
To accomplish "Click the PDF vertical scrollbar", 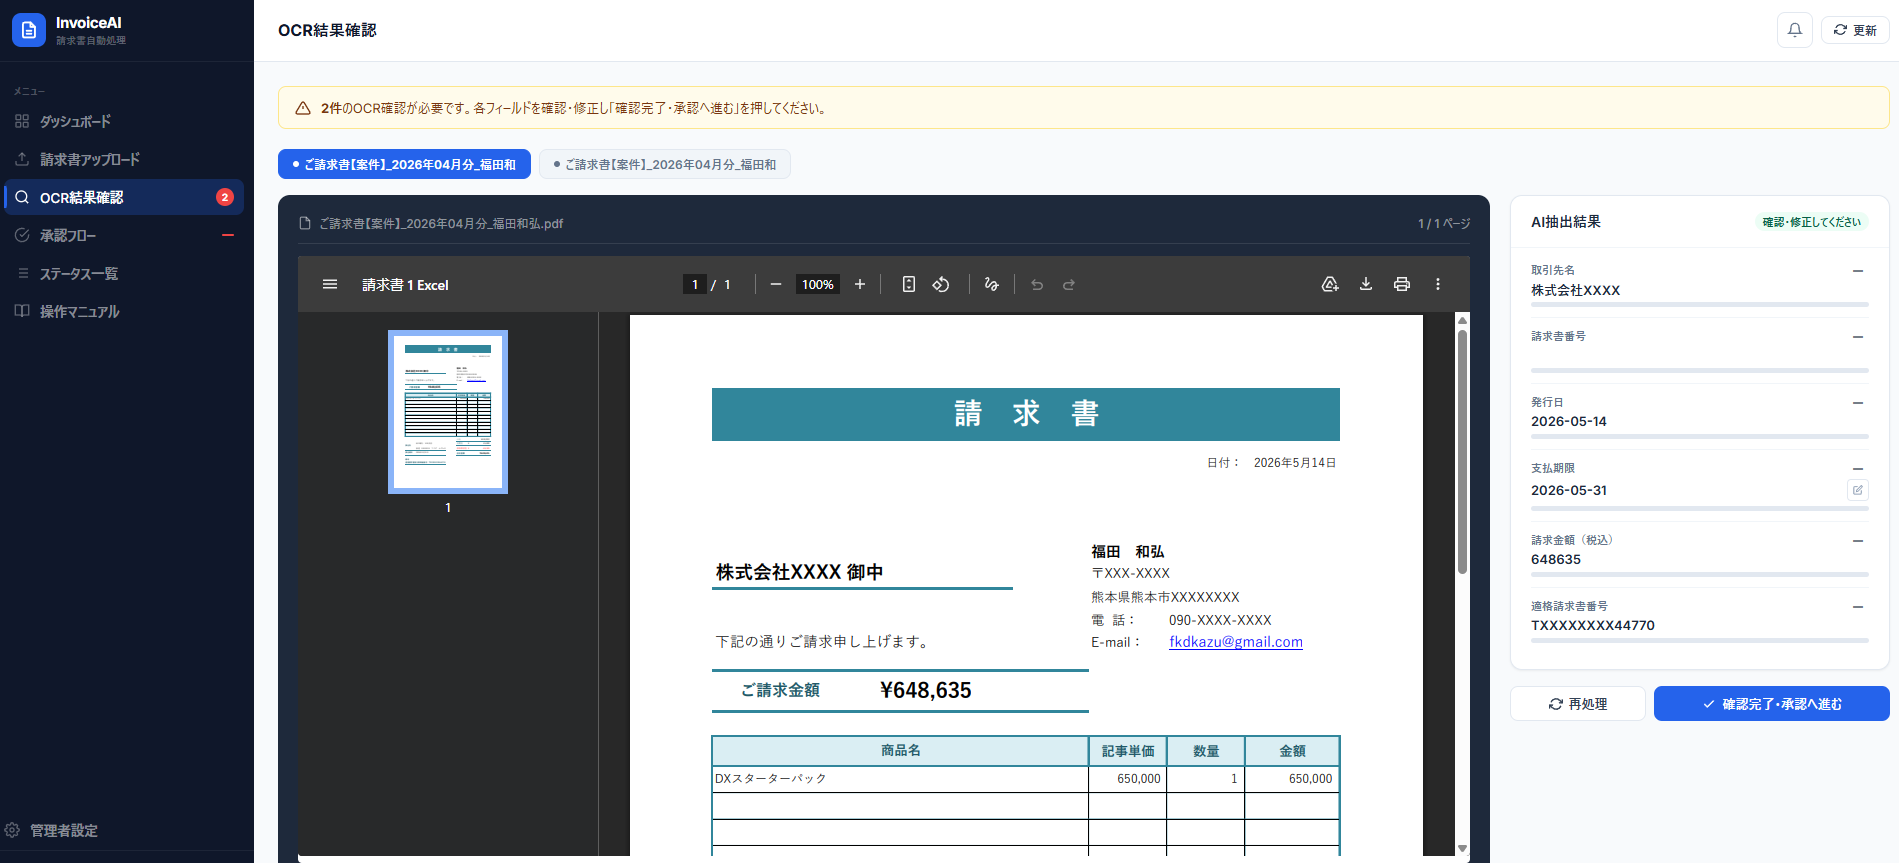I will click(x=1462, y=452).
